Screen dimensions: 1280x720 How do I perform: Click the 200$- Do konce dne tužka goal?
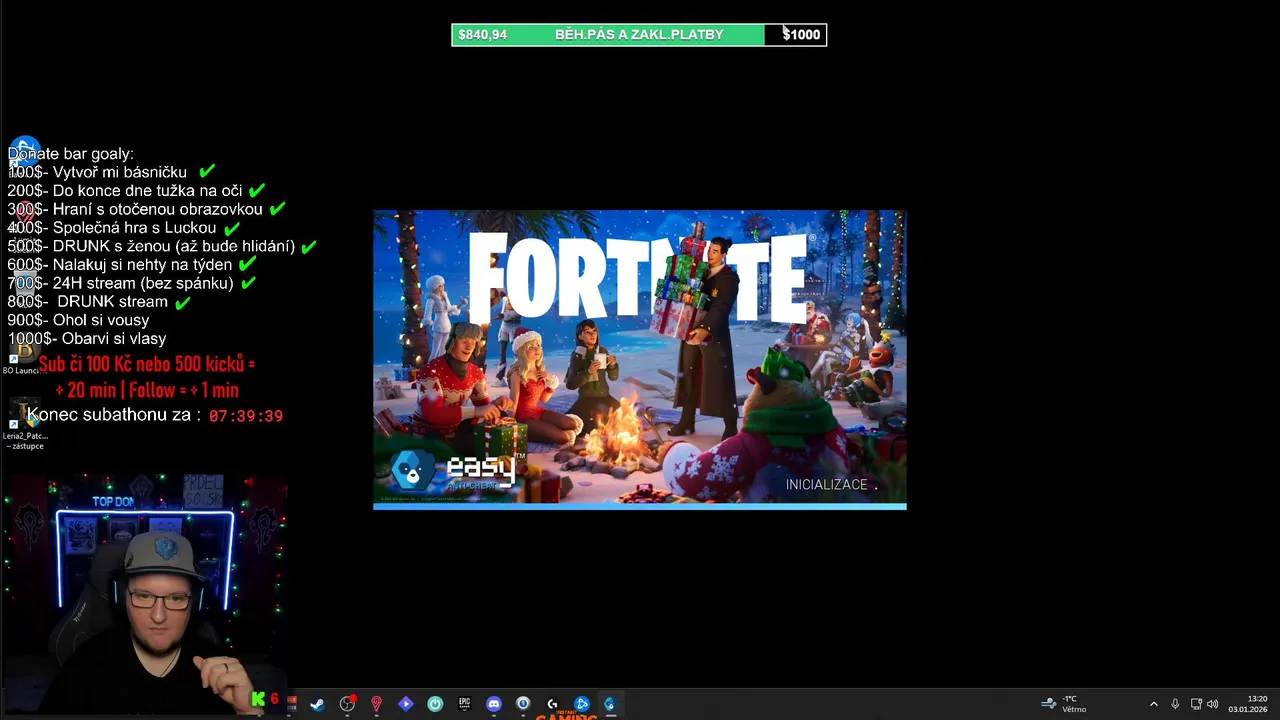coord(125,191)
